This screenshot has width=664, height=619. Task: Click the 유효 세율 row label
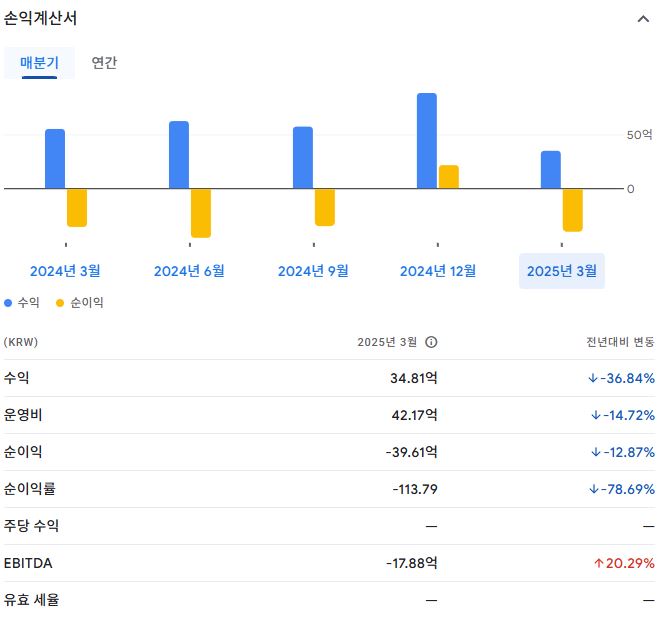pyautogui.click(x=31, y=600)
